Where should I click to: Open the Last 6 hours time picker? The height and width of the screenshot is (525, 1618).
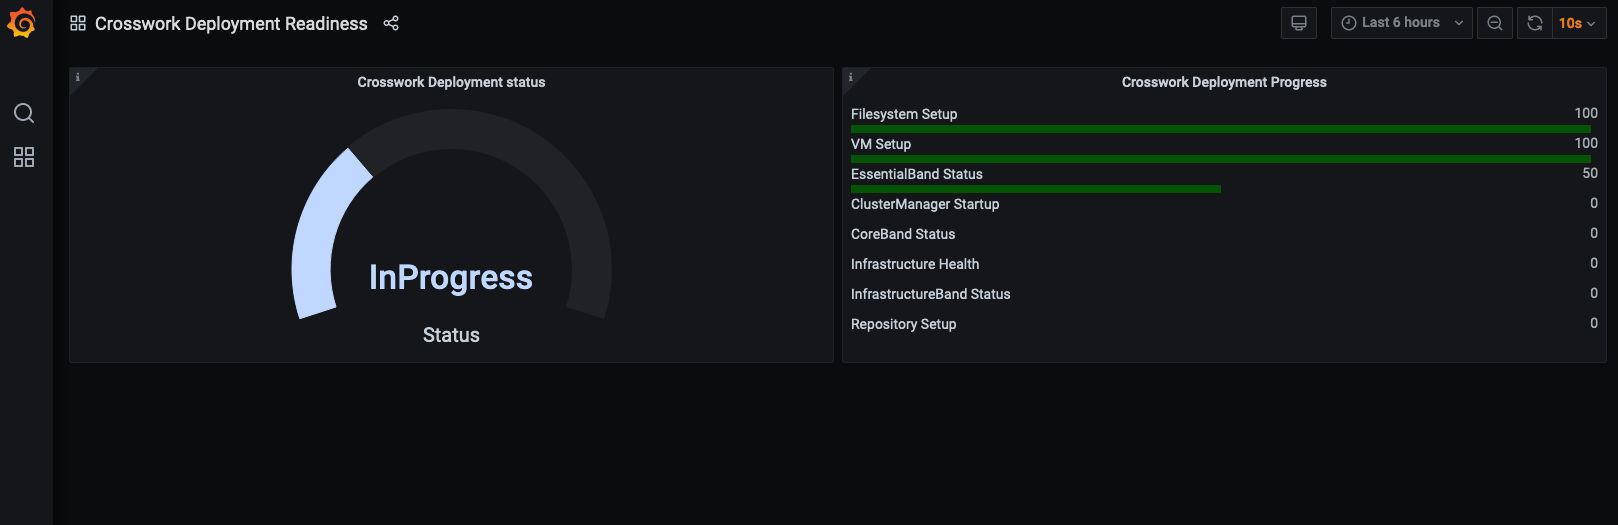1402,23
